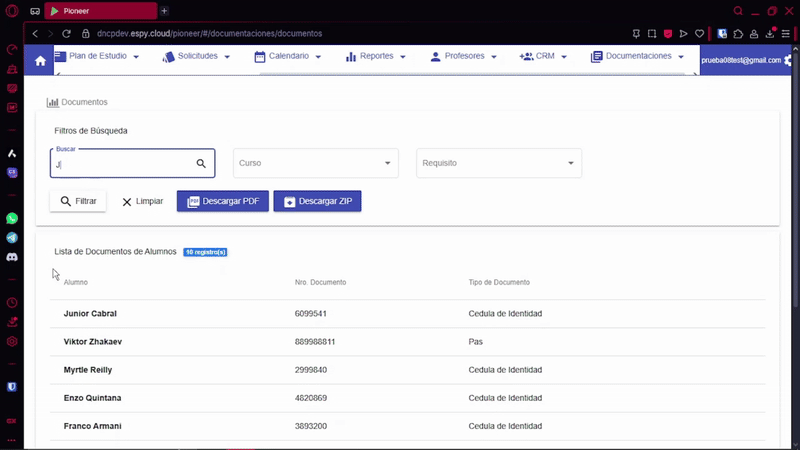Click the settings gear beside the user email
The width and height of the screenshot is (800, 450).
(789, 60)
